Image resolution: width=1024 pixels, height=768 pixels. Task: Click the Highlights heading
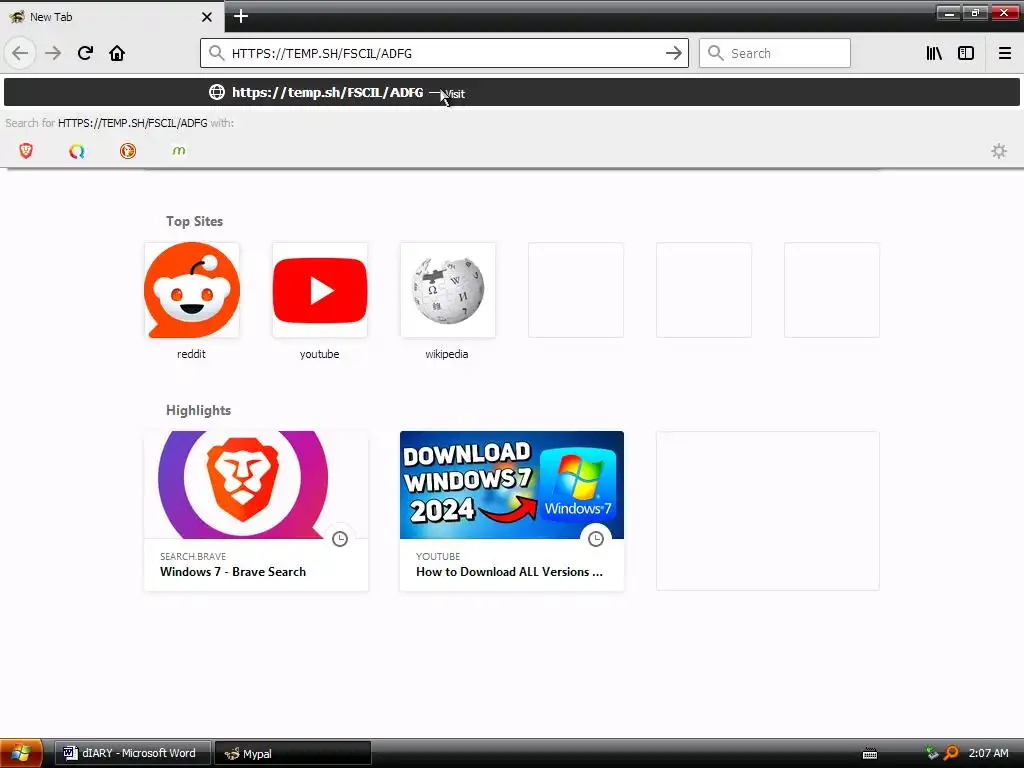point(199,410)
